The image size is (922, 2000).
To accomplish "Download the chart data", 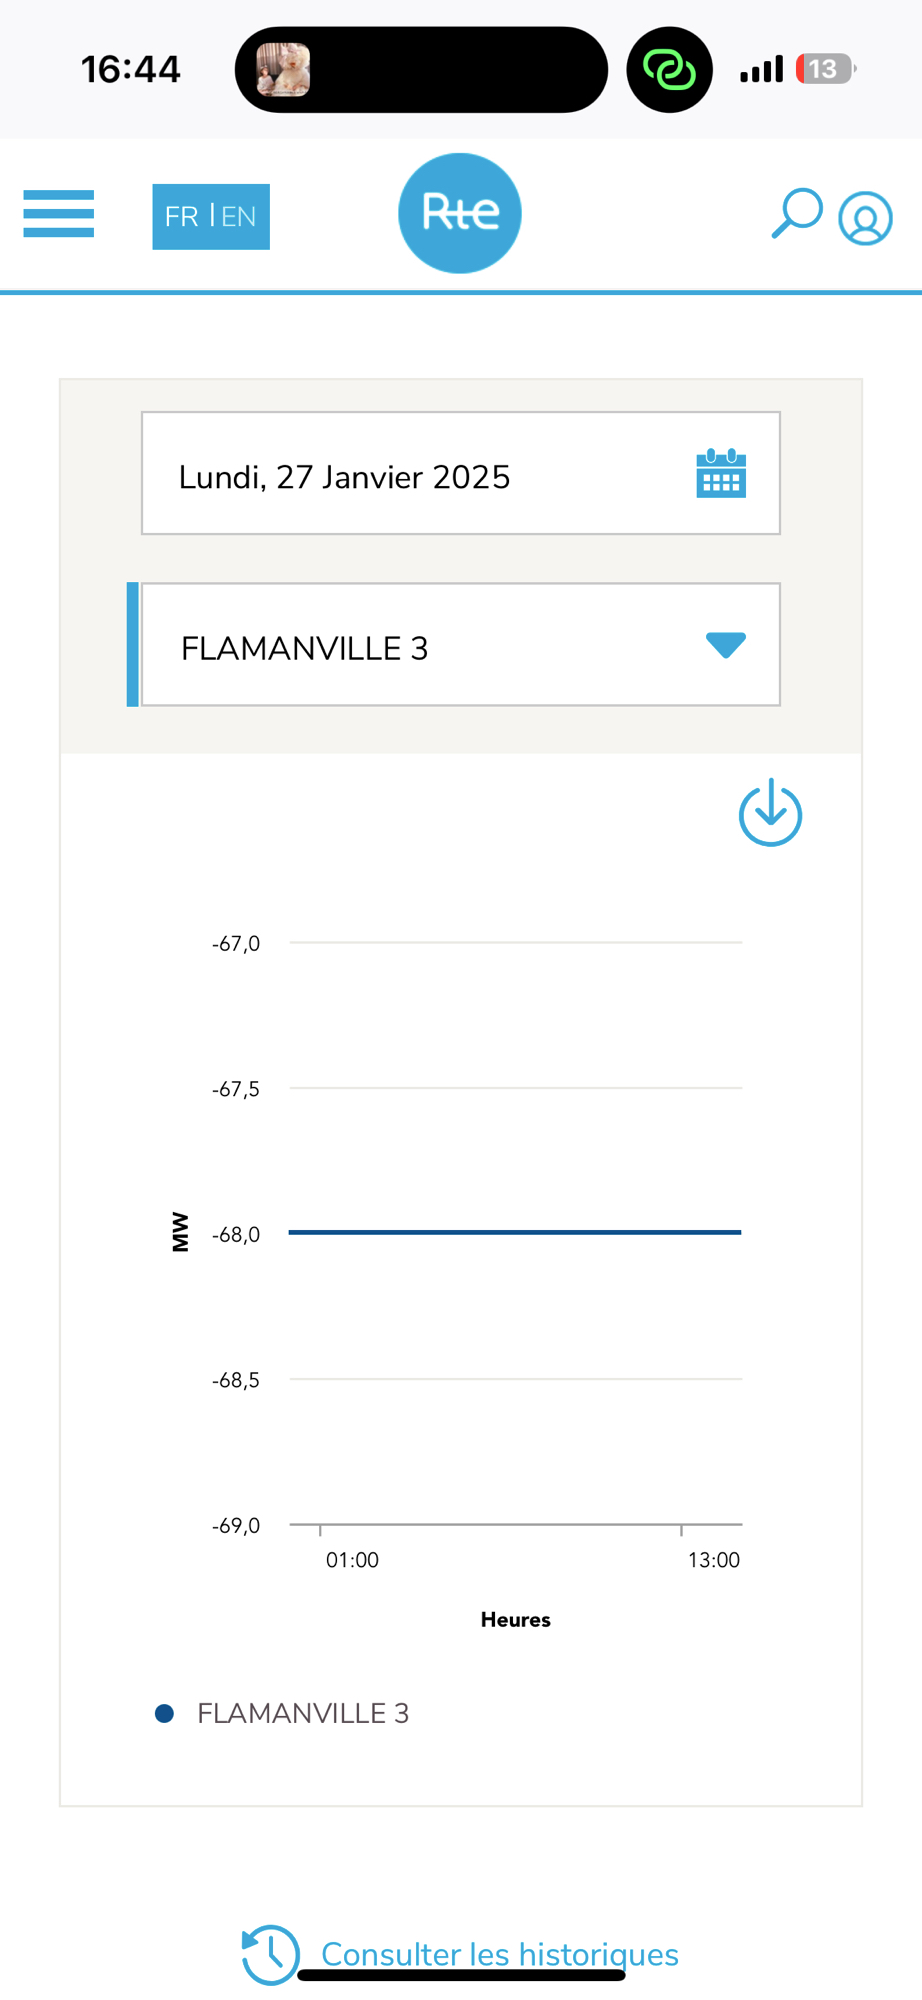I will tap(770, 813).
